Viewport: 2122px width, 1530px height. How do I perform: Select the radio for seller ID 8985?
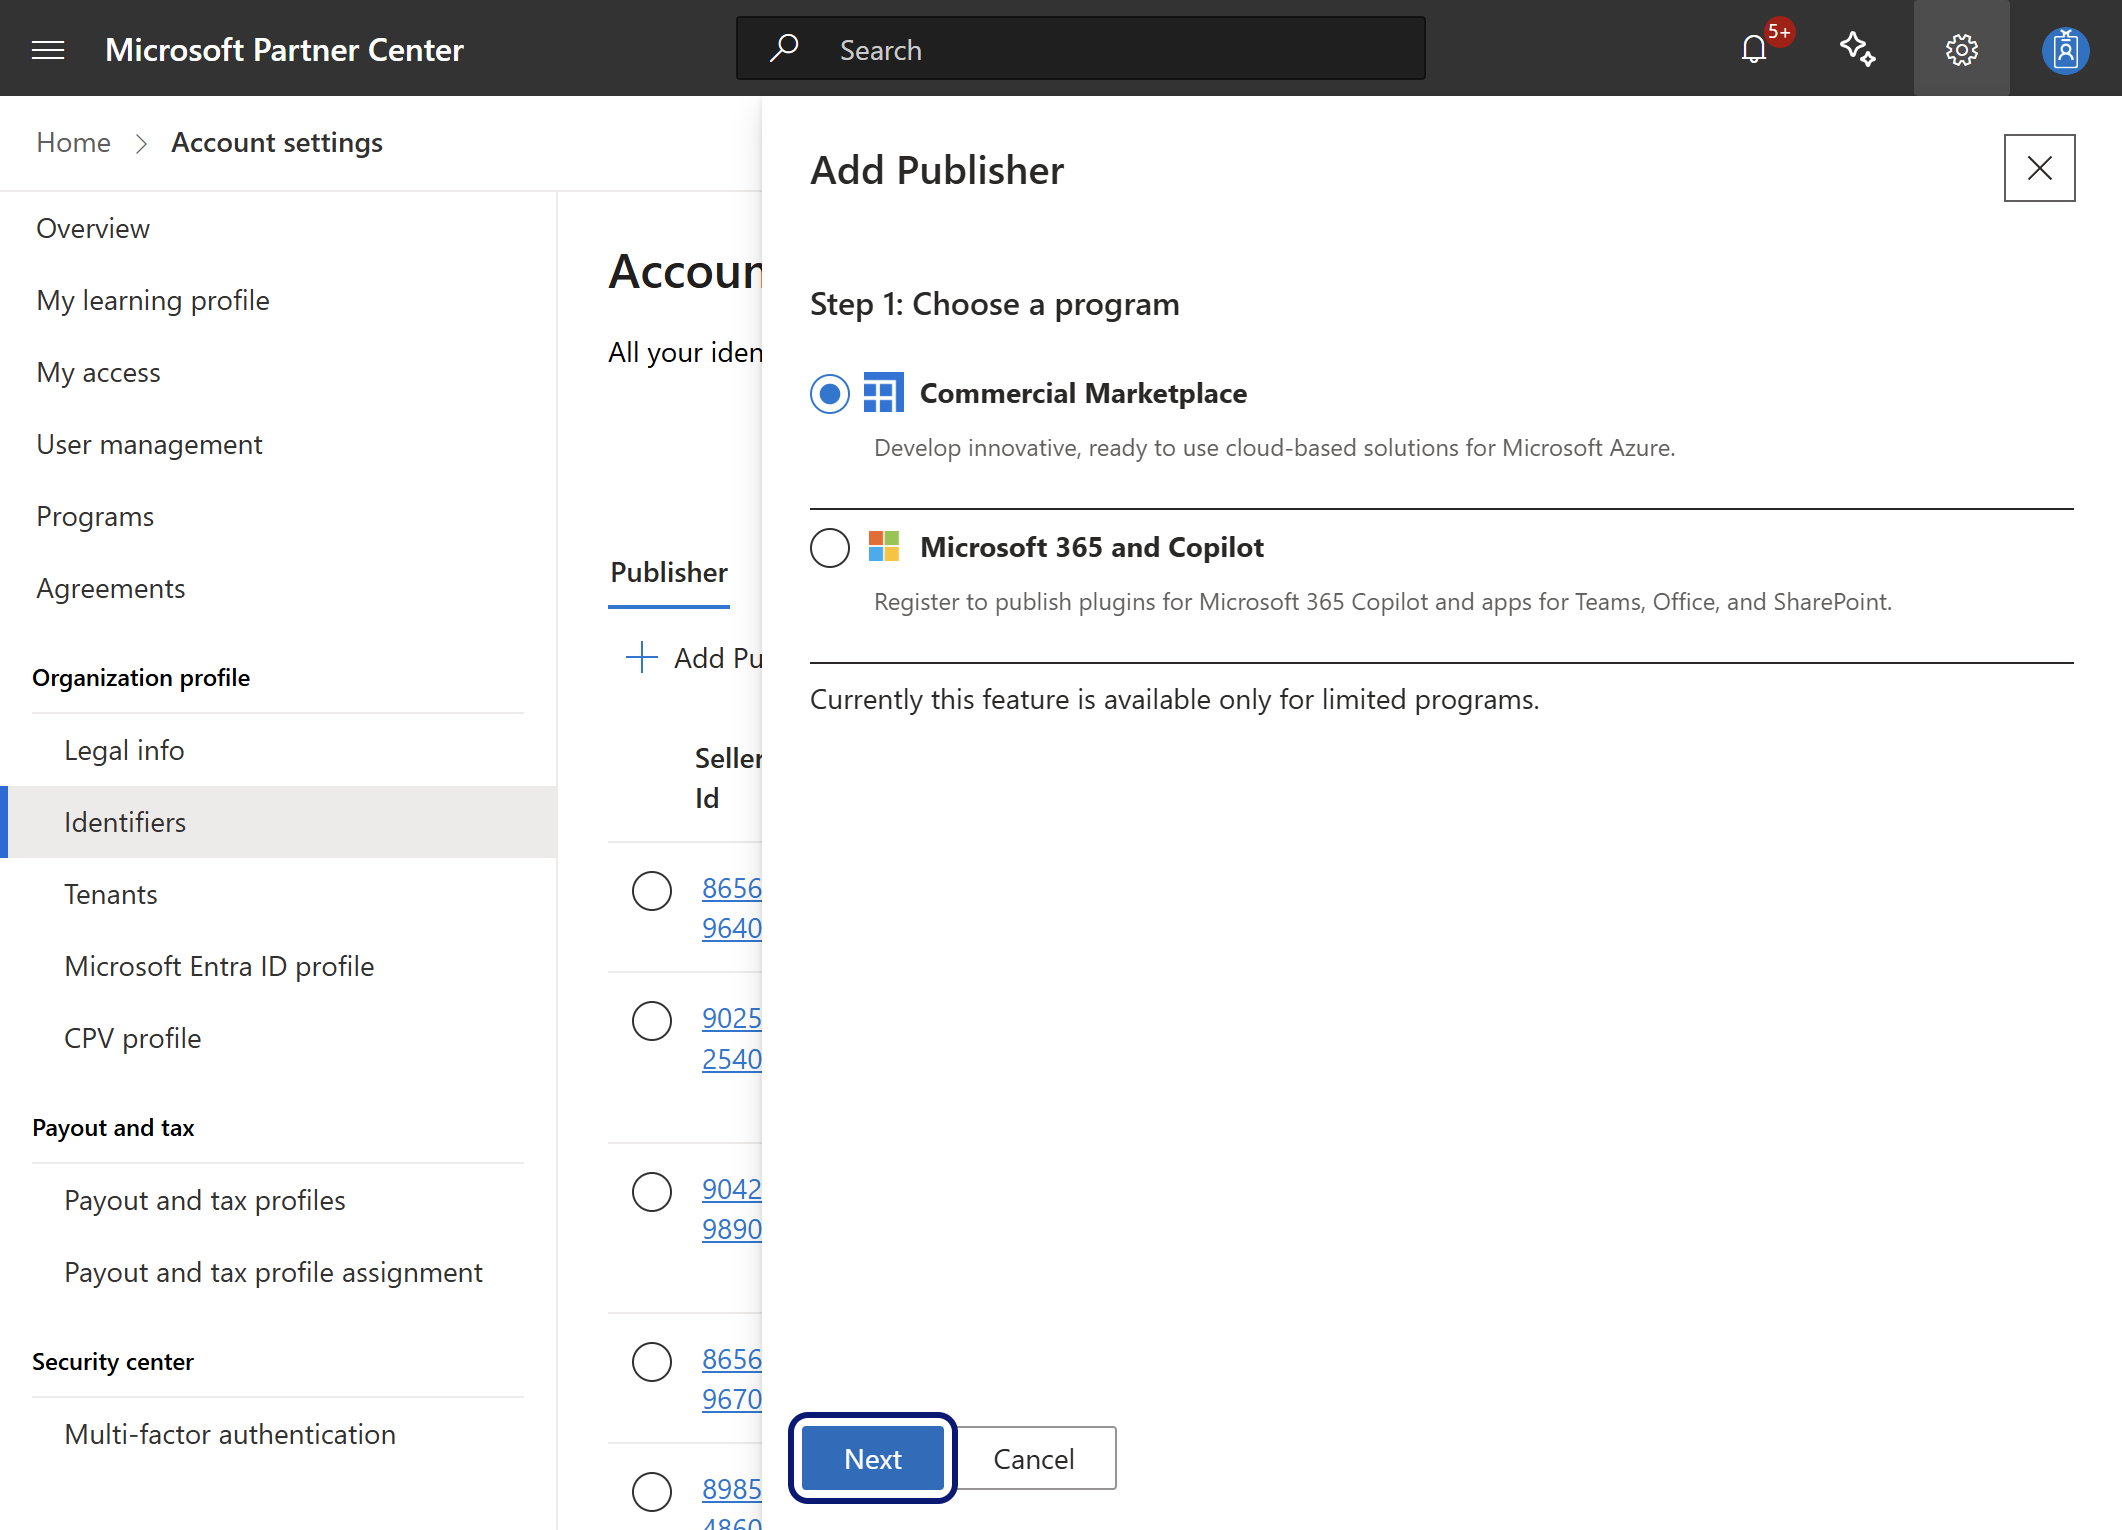(x=652, y=1491)
